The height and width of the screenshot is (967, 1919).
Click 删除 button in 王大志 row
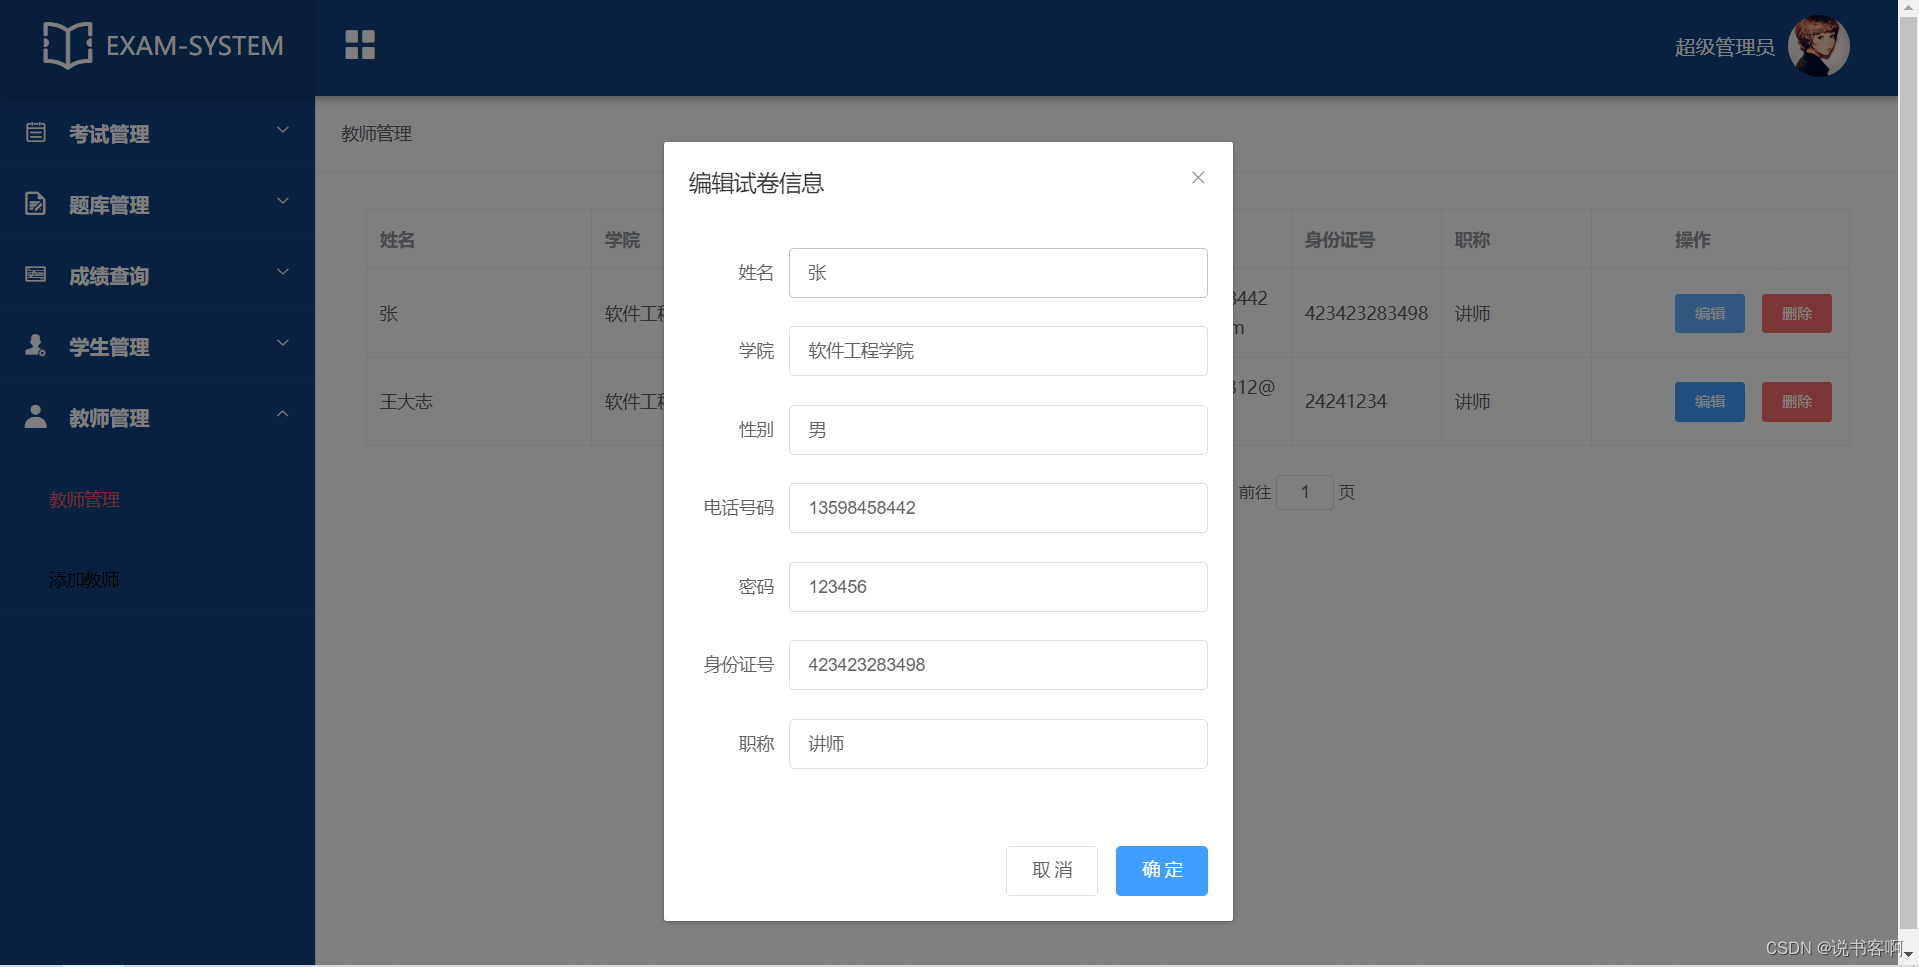tap(1797, 402)
